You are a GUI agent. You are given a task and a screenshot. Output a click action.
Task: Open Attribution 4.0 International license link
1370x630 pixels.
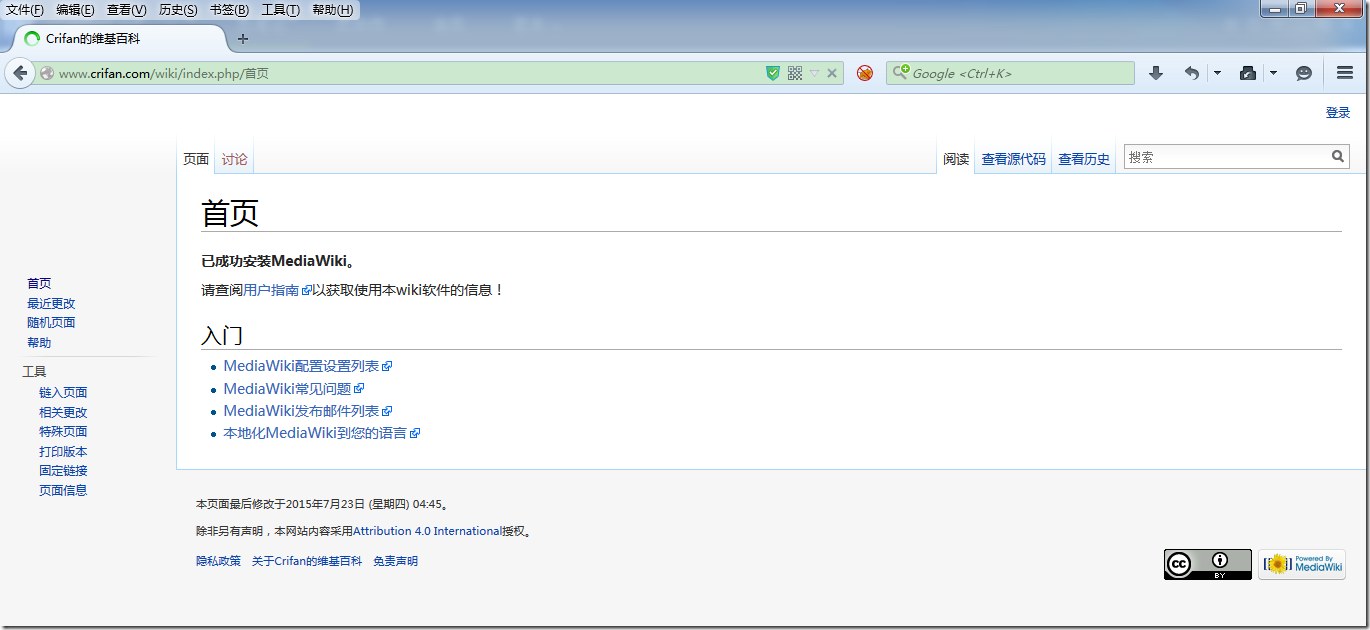click(x=427, y=532)
